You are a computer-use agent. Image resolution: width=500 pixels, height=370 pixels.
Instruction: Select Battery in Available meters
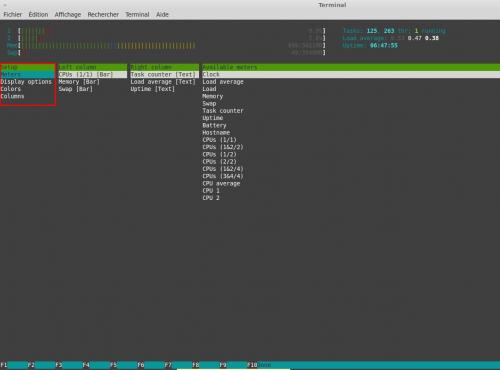coord(214,125)
